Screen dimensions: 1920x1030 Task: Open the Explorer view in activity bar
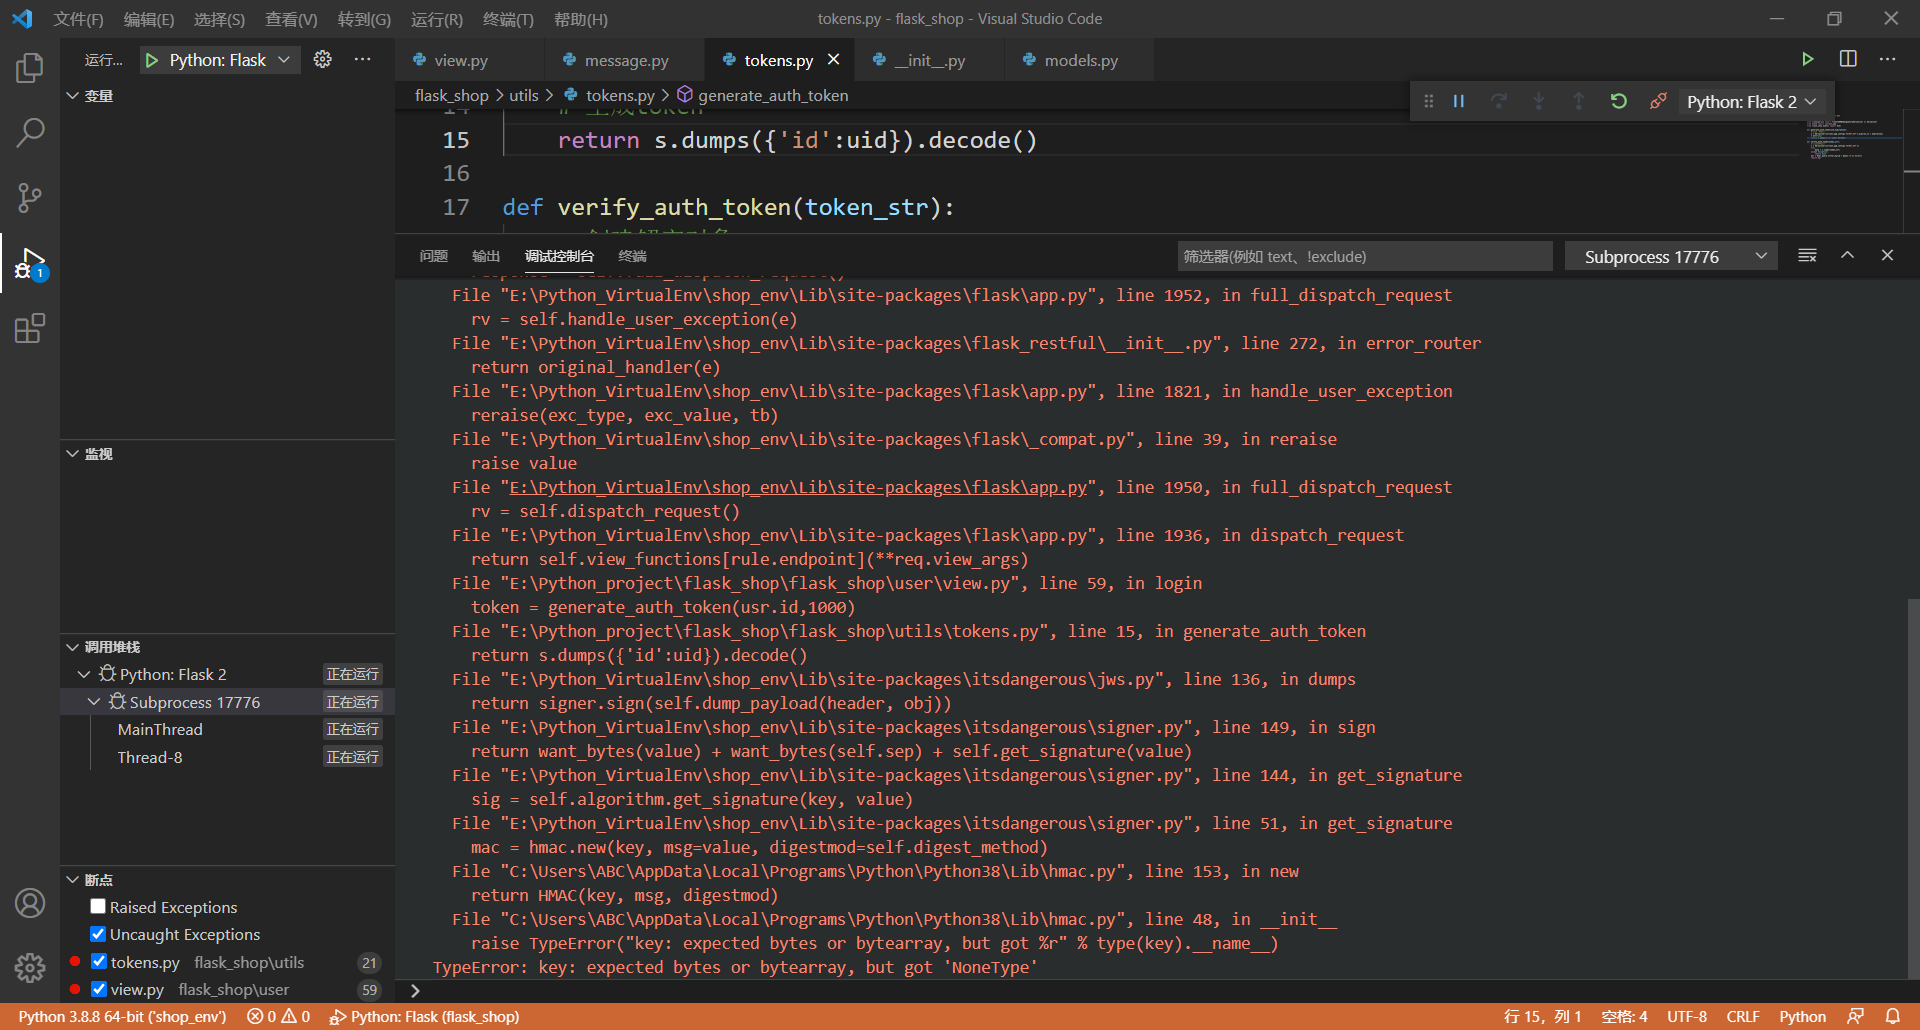30,68
